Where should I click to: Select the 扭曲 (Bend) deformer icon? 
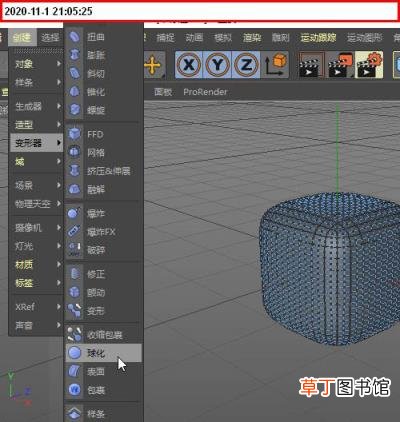74,36
